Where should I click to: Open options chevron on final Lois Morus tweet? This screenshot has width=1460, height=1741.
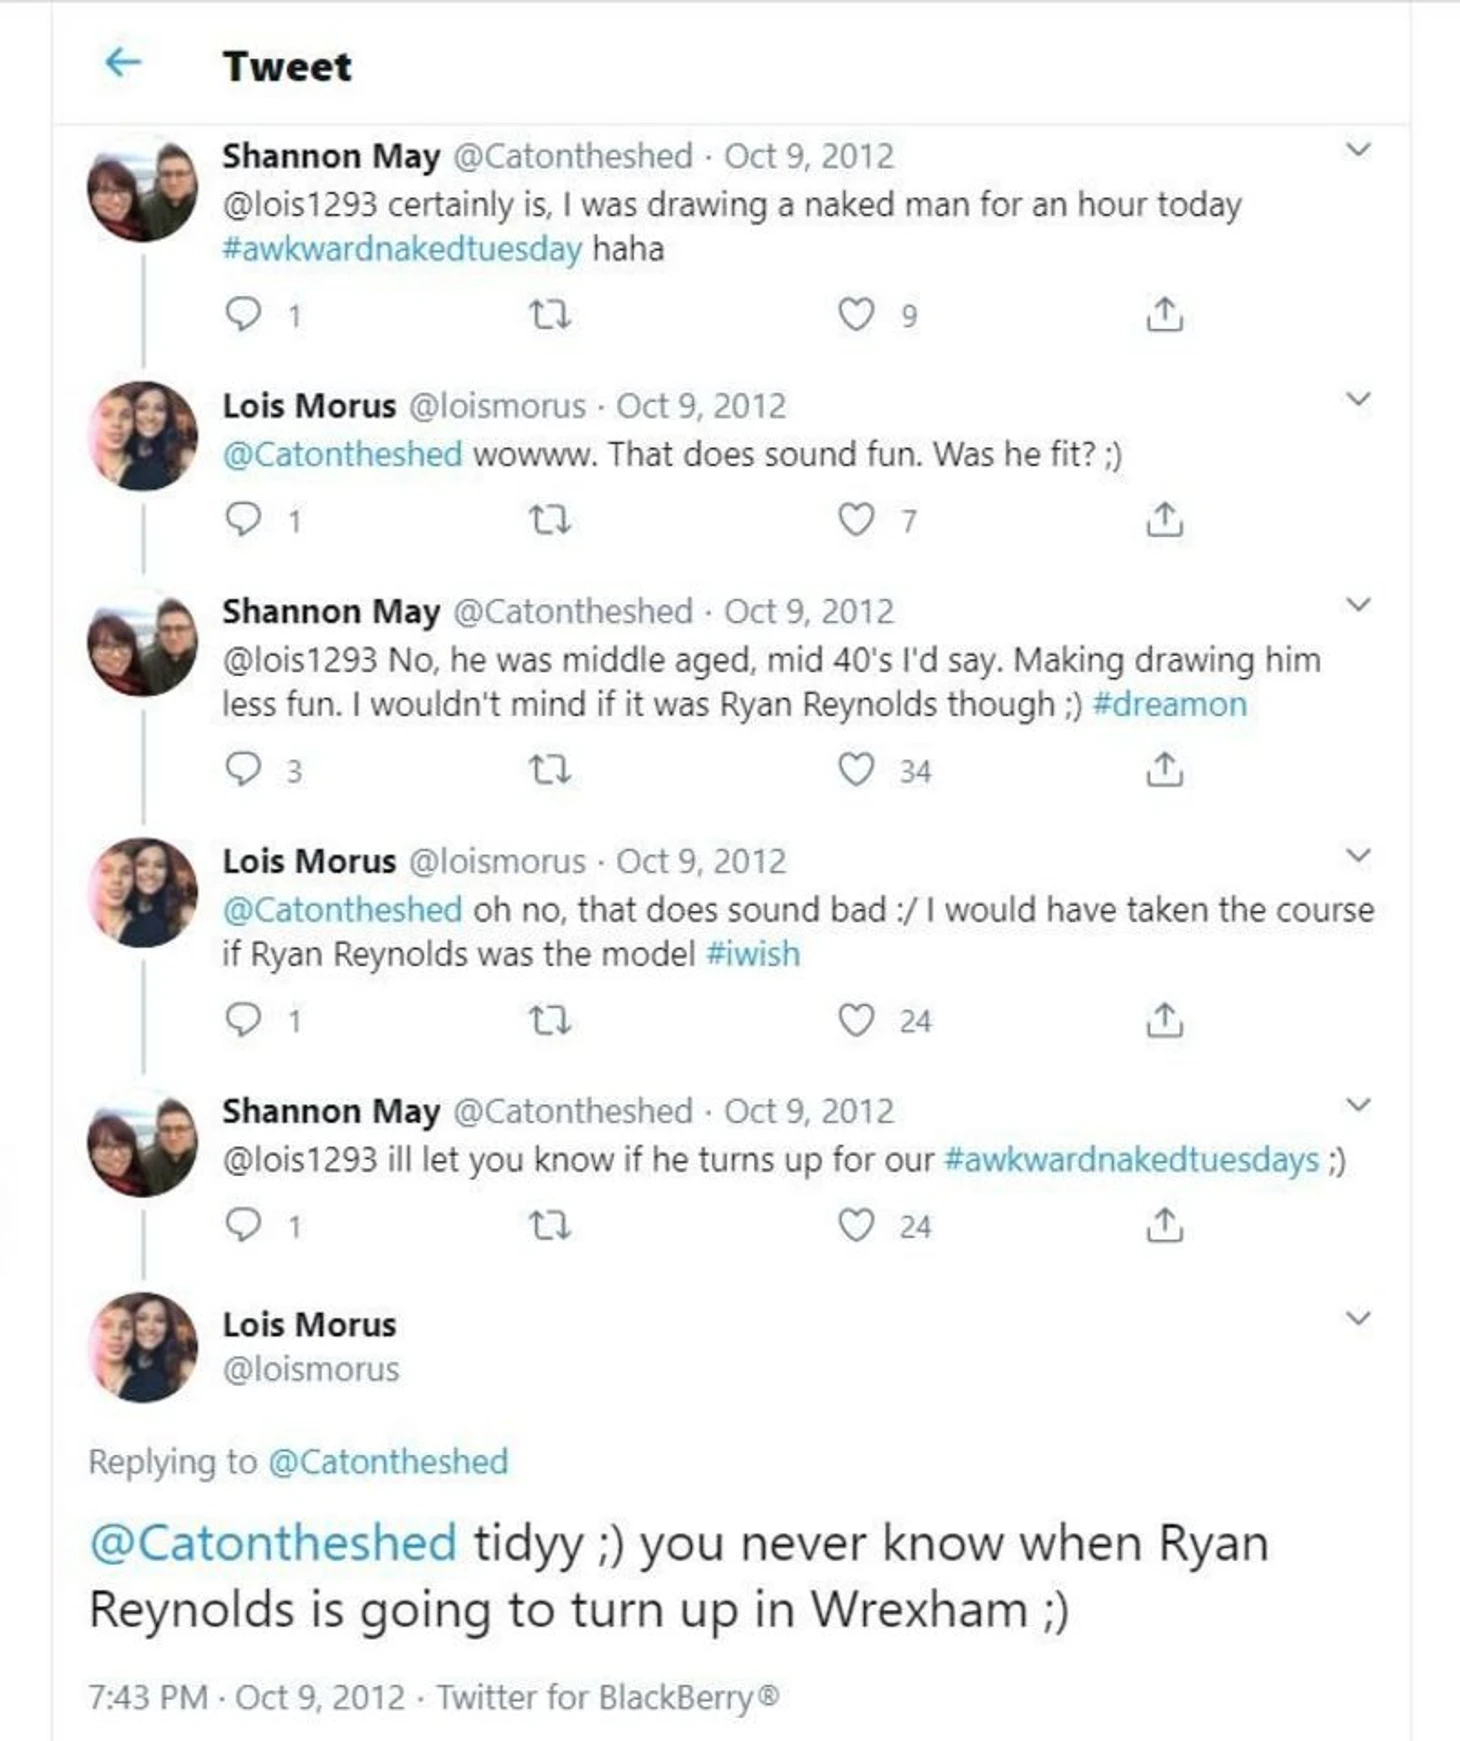tap(1357, 1318)
